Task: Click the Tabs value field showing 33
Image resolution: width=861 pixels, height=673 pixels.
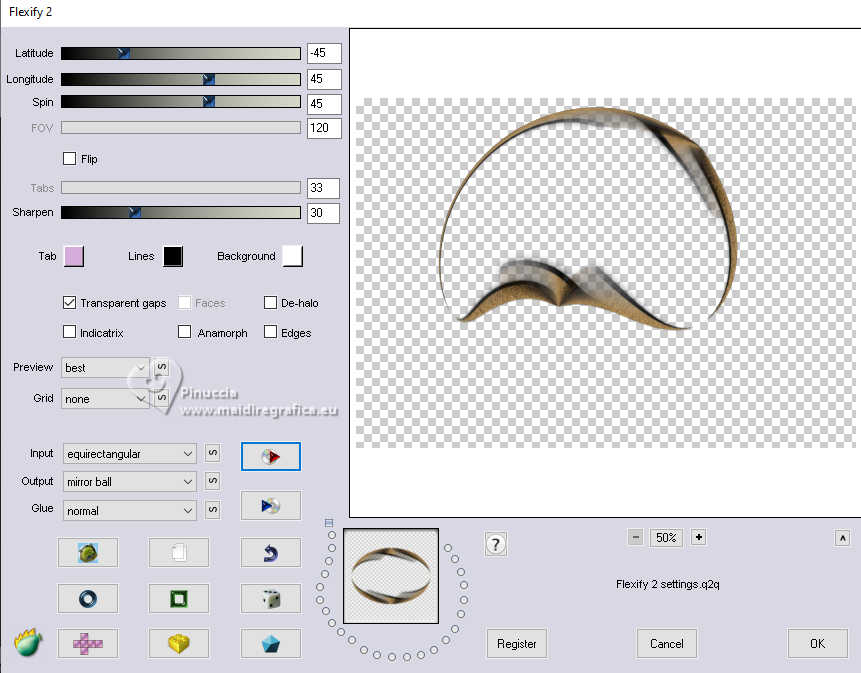Action: coord(323,188)
